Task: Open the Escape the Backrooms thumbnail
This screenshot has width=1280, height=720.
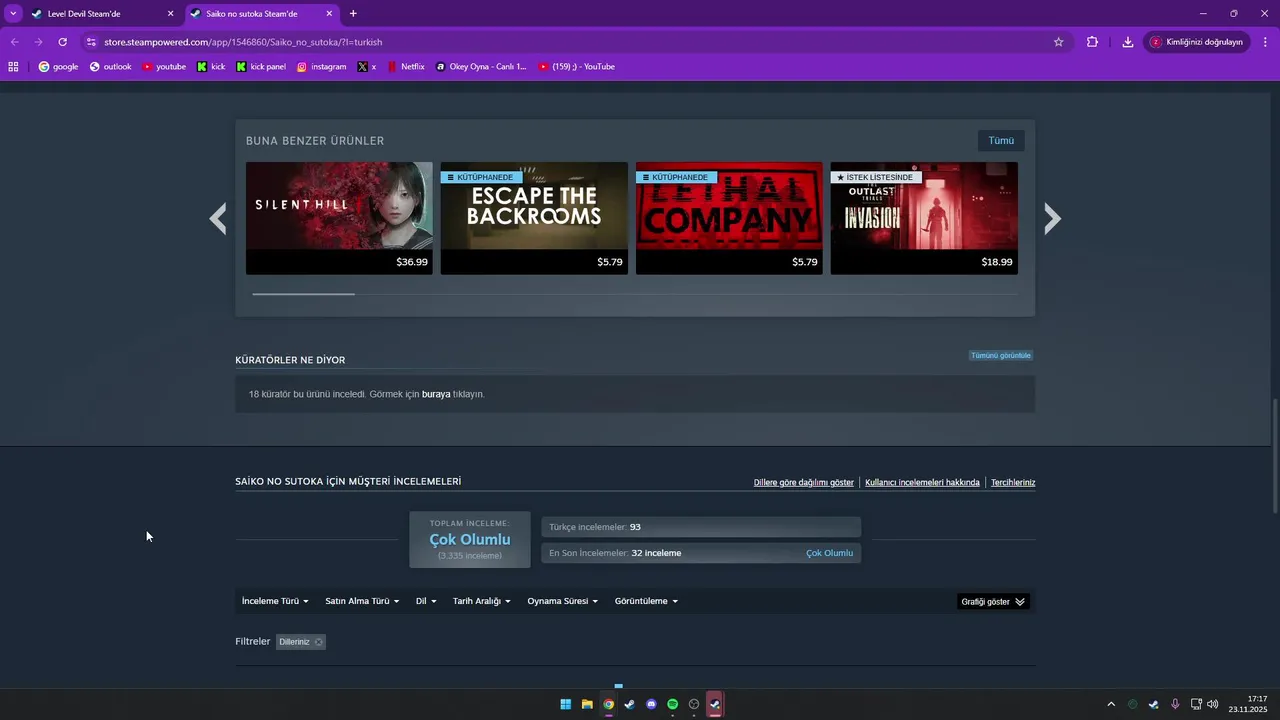Action: (x=534, y=218)
